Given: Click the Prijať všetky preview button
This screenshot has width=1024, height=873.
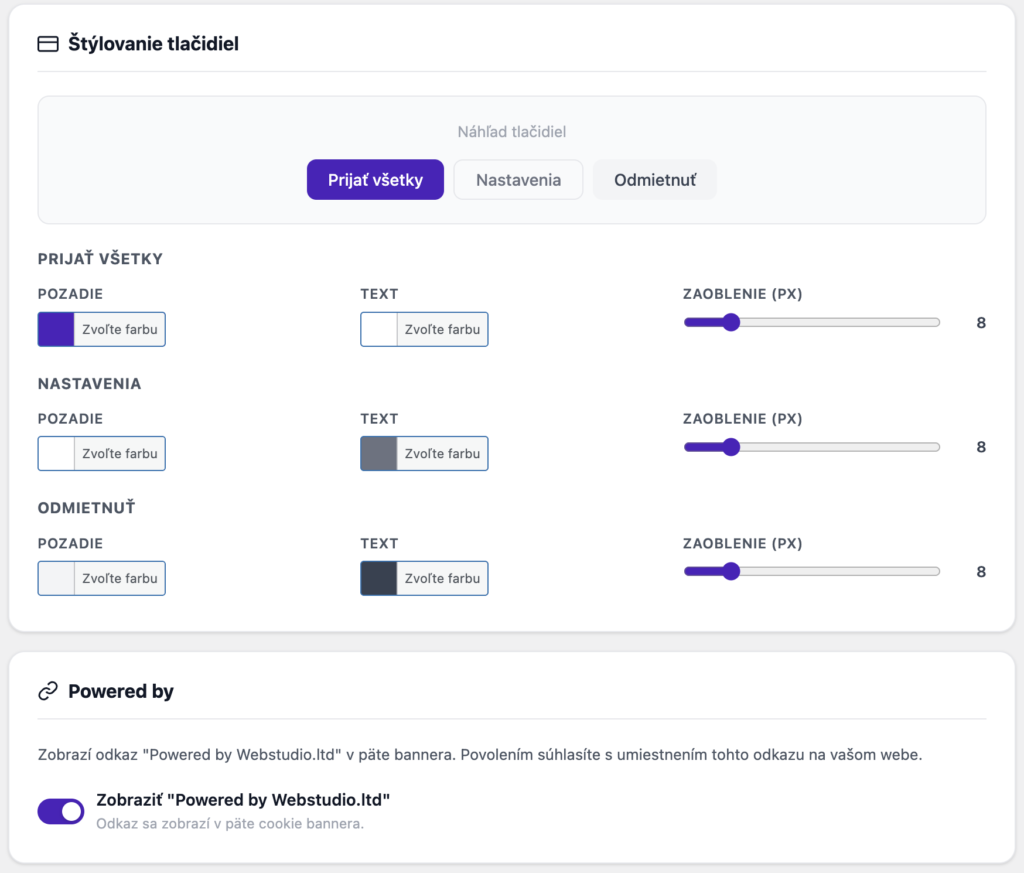Looking at the screenshot, I should [375, 179].
